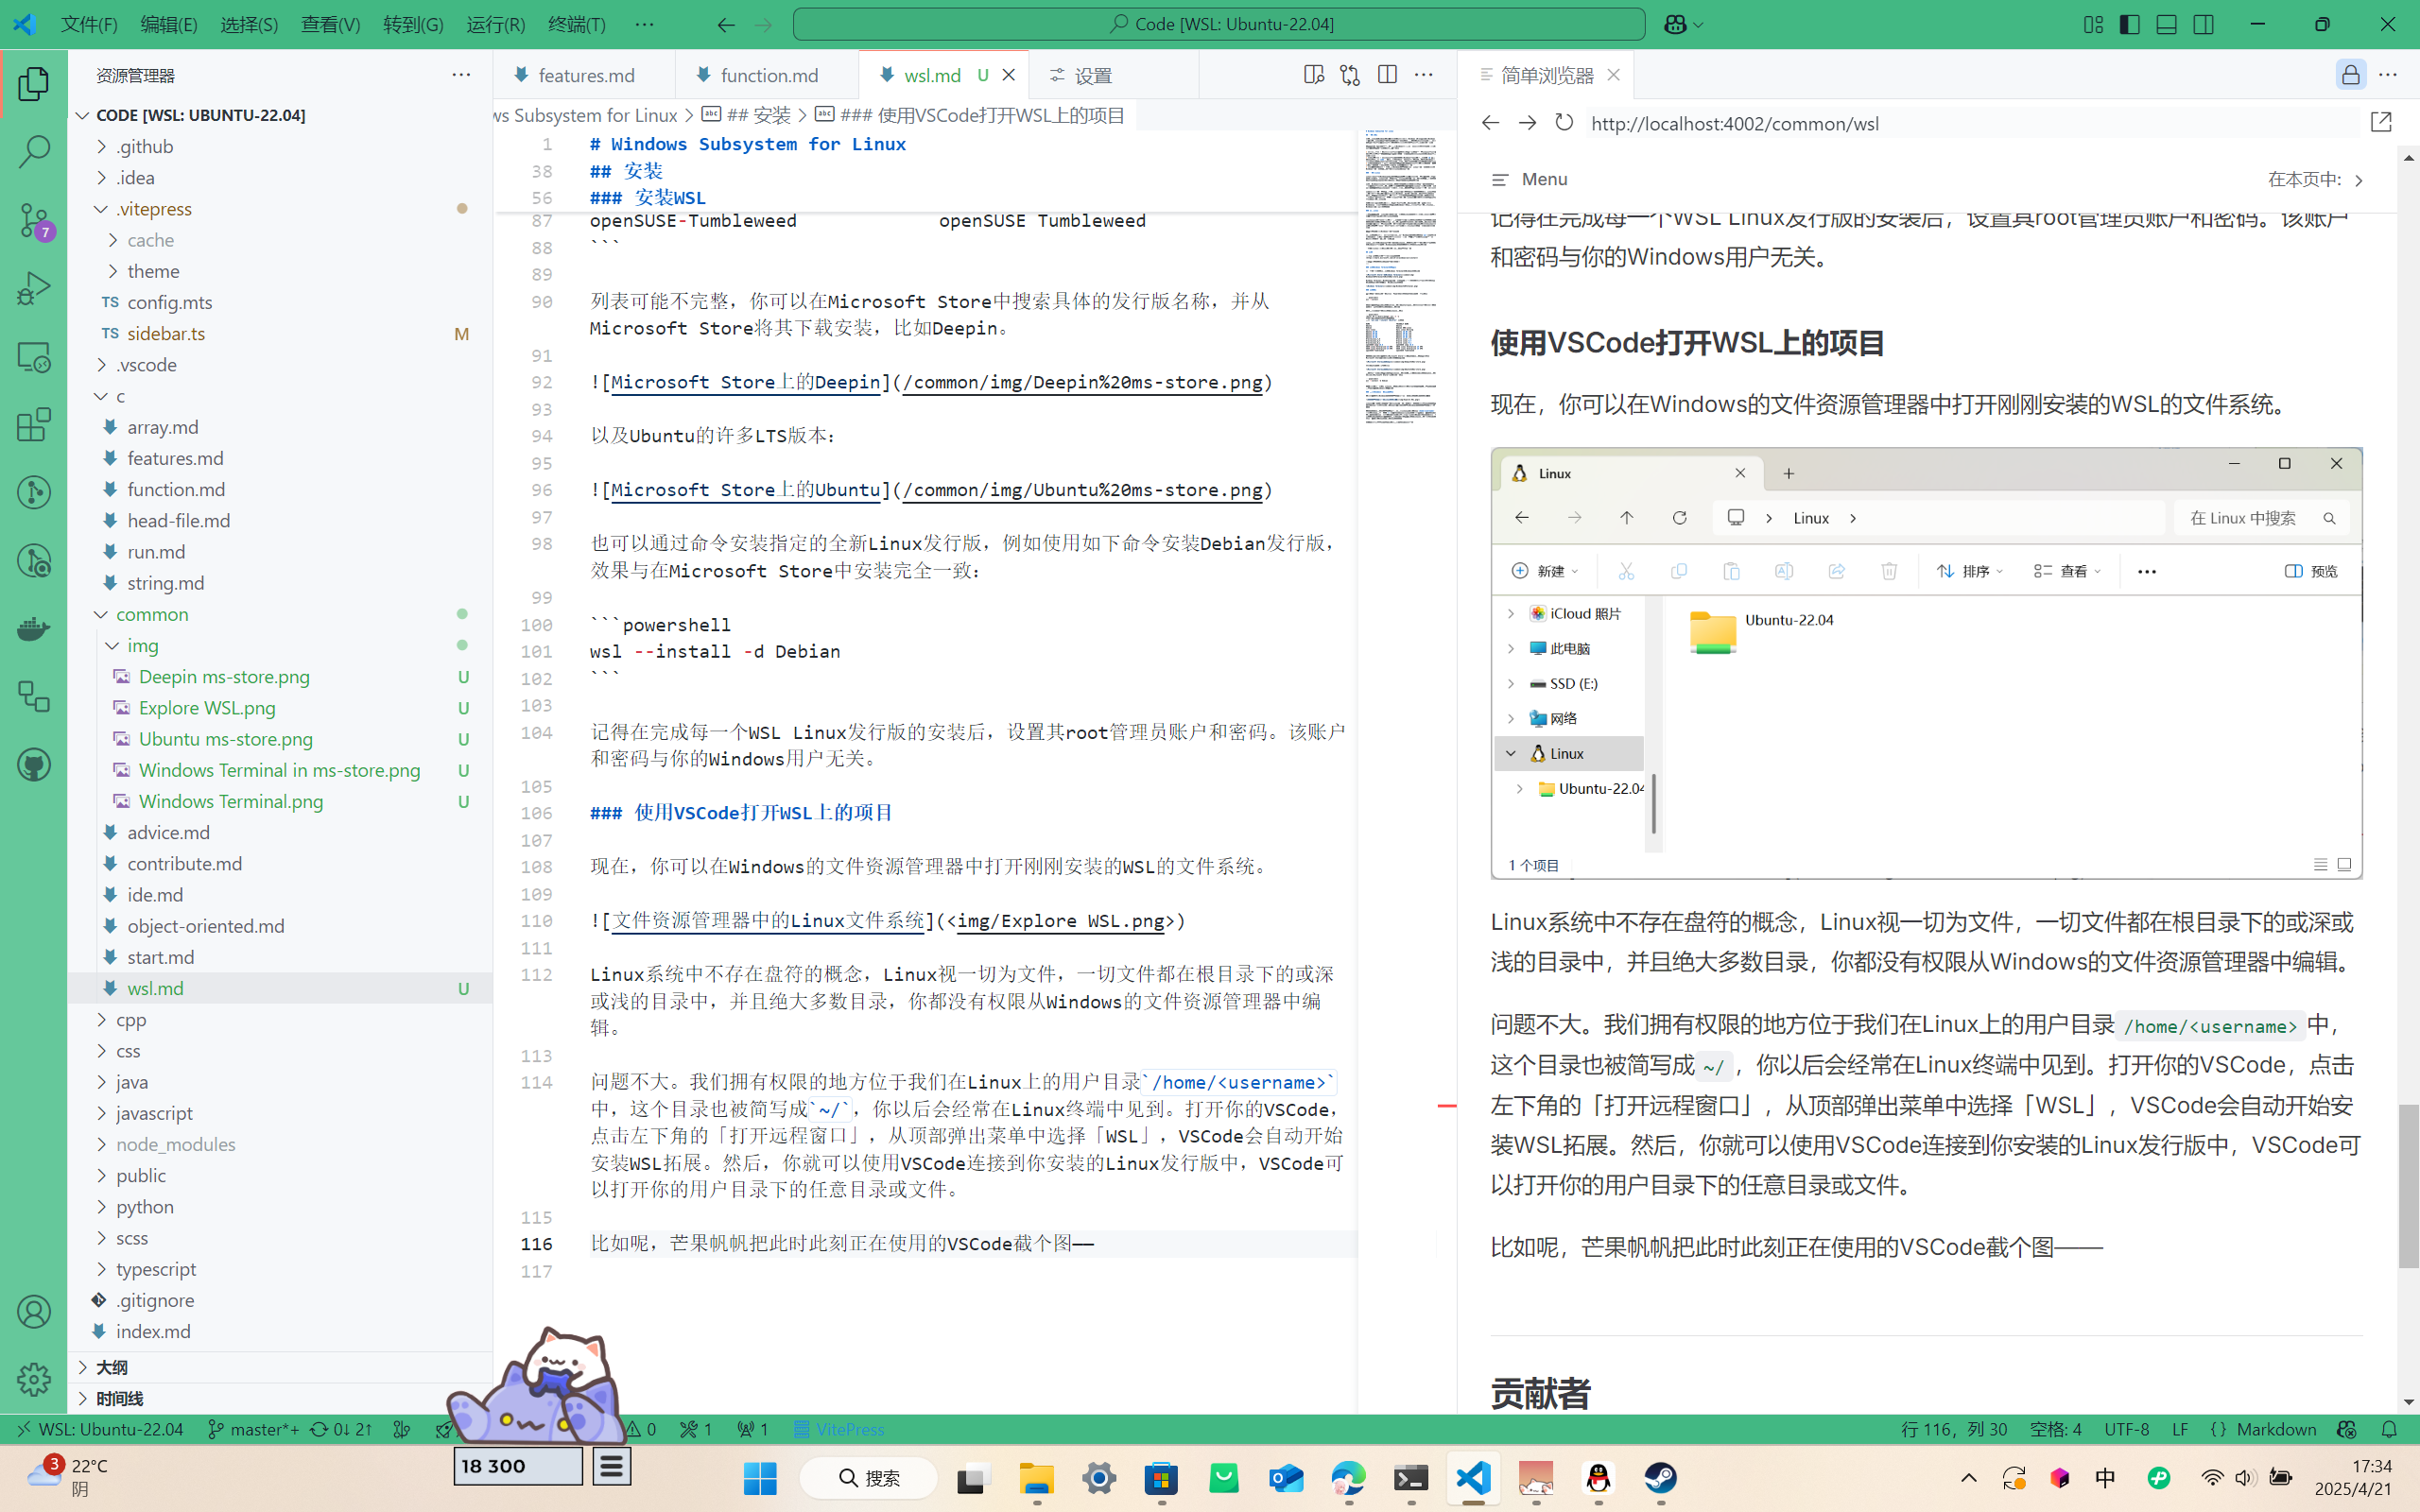This screenshot has height=1512, width=2420.
Task: Click the editor minimap
Action: coord(1402,275)
